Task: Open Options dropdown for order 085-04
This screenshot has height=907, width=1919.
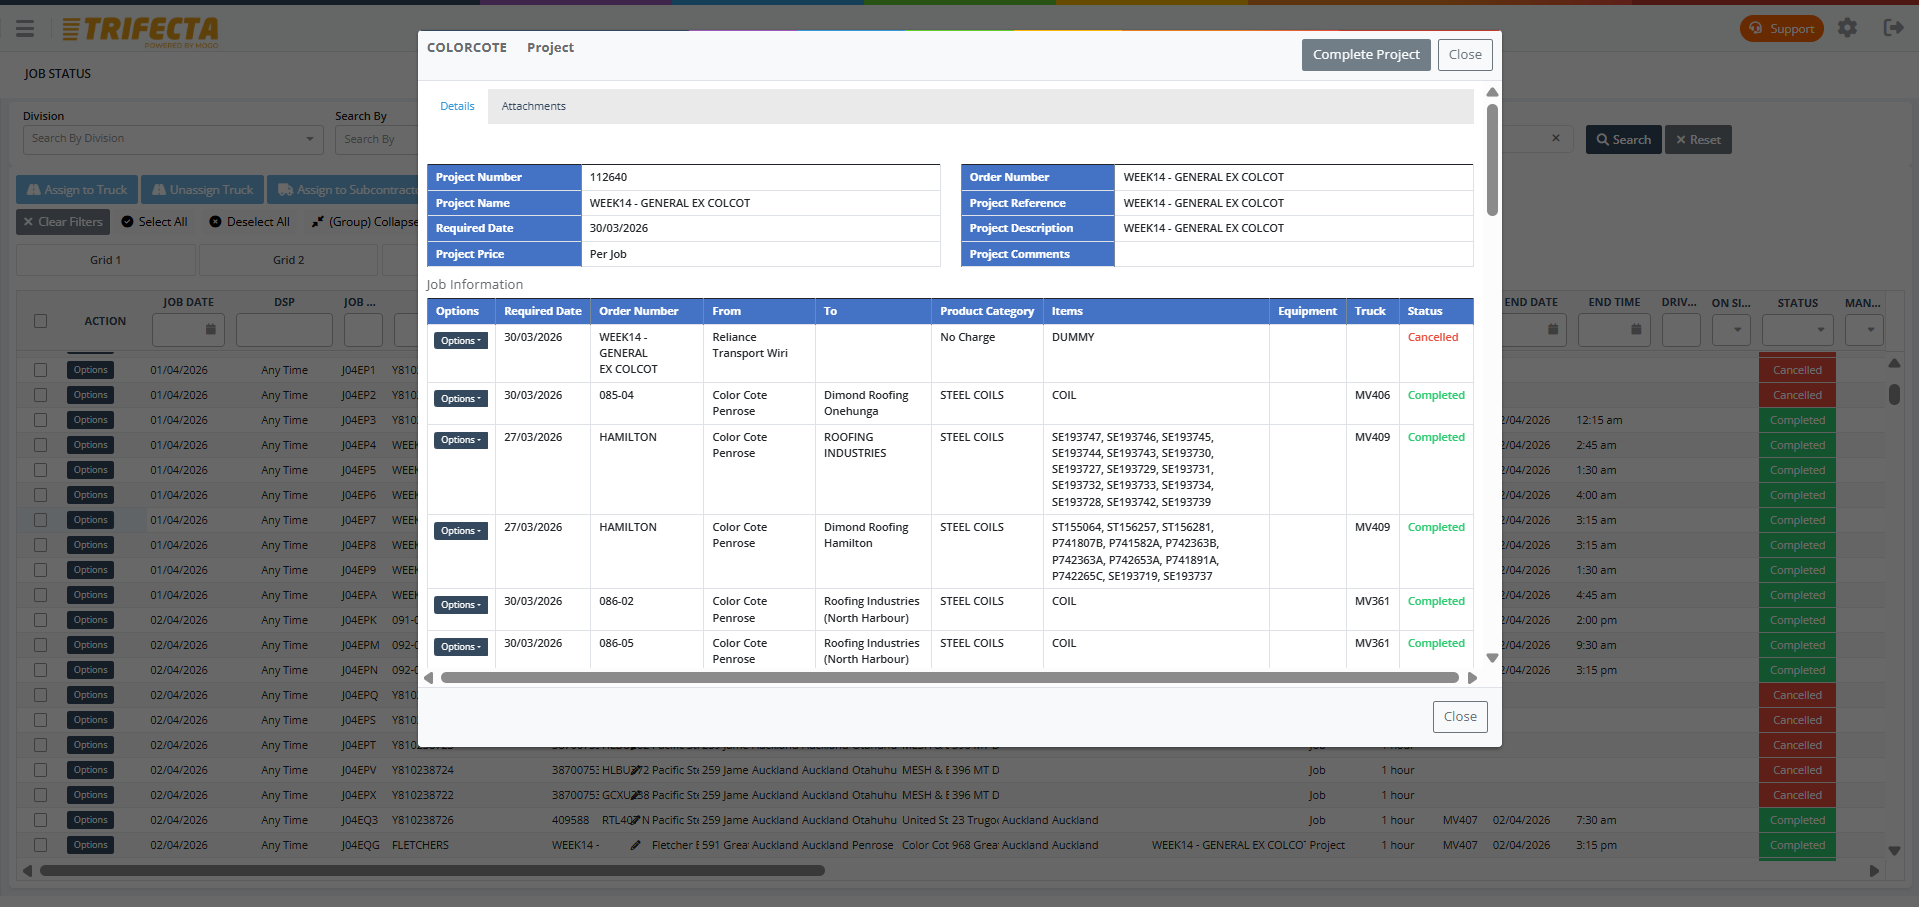Action: click(461, 399)
